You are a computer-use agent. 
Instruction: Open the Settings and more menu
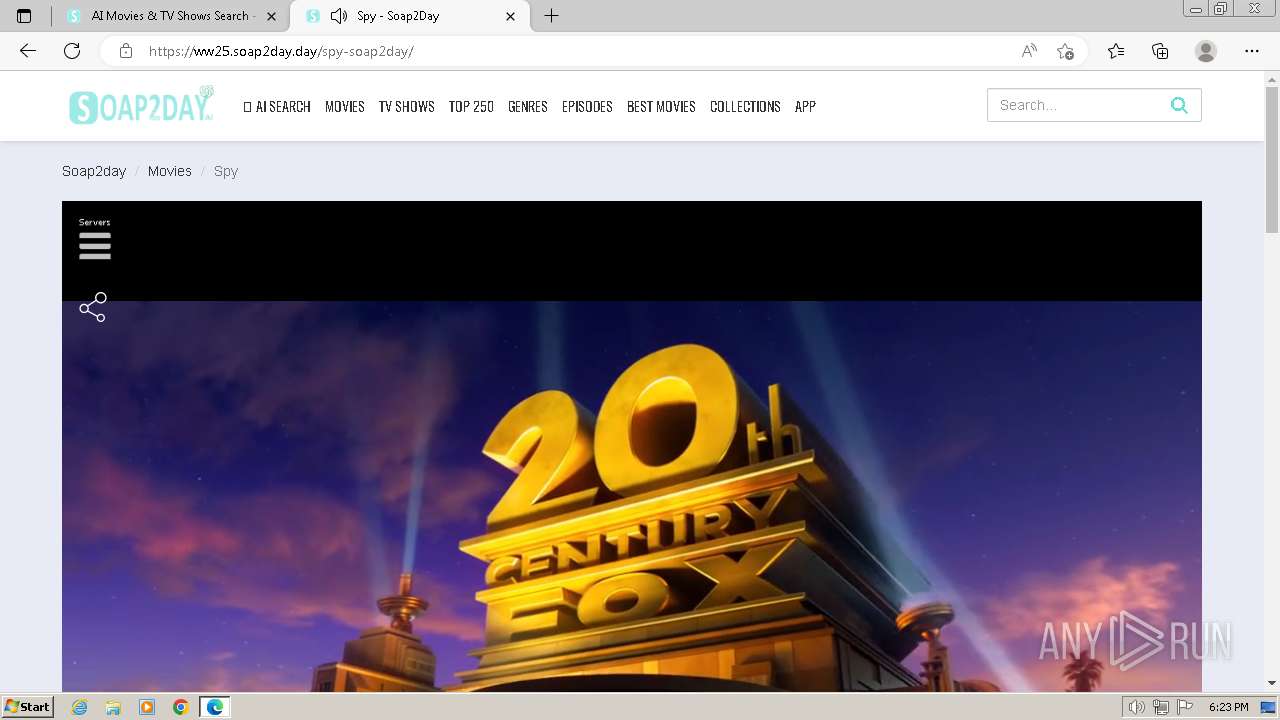(x=1252, y=51)
